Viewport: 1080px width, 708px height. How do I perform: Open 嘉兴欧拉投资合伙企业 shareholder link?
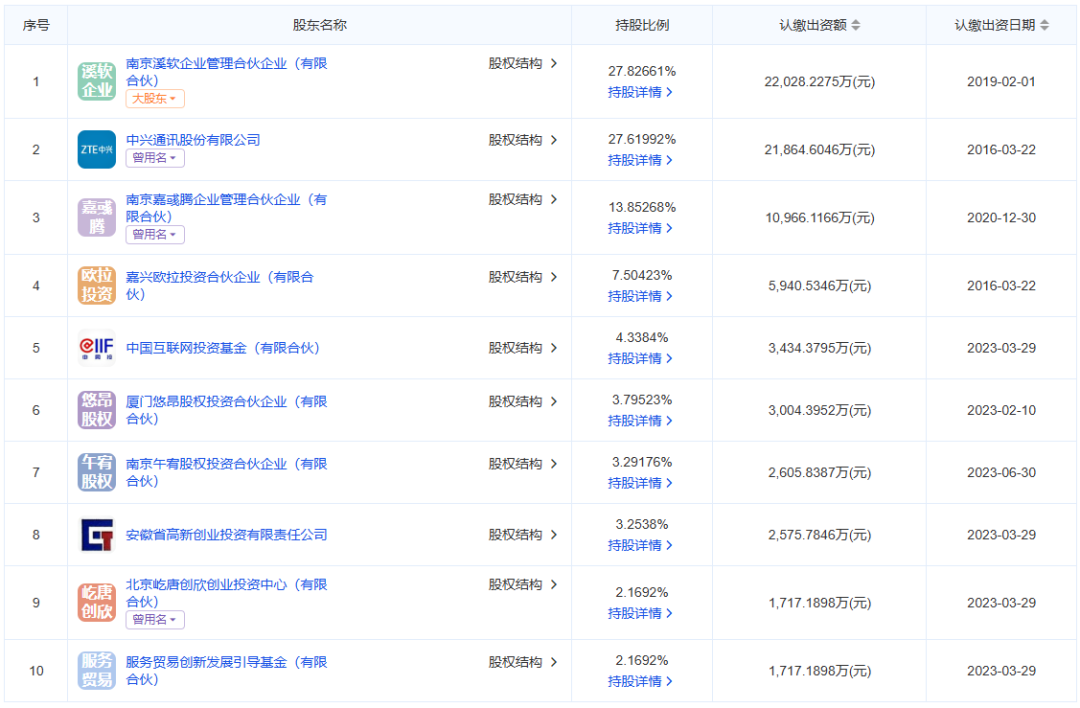click(220, 285)
